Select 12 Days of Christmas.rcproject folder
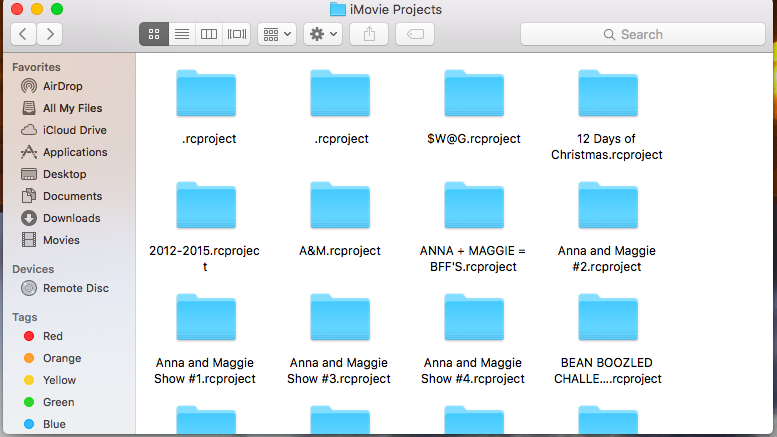Screen dimensions: 777x437 click(x=608, y=94)
